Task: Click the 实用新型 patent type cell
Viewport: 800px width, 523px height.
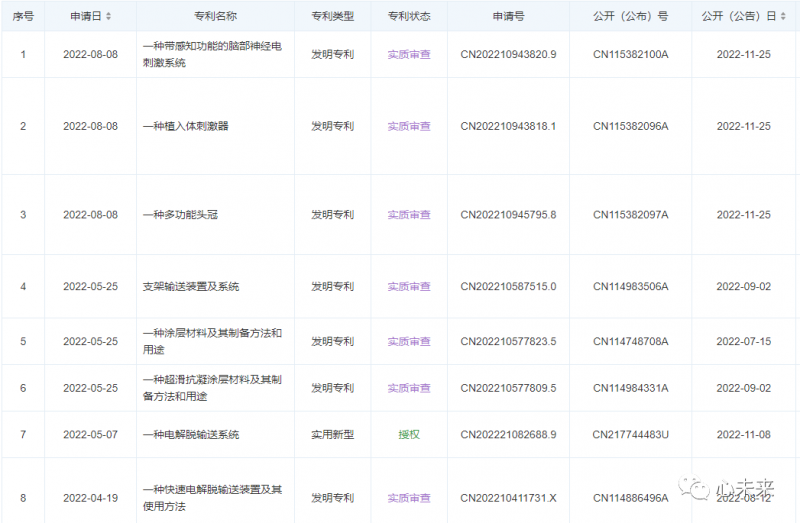Action: click(332, 435)
